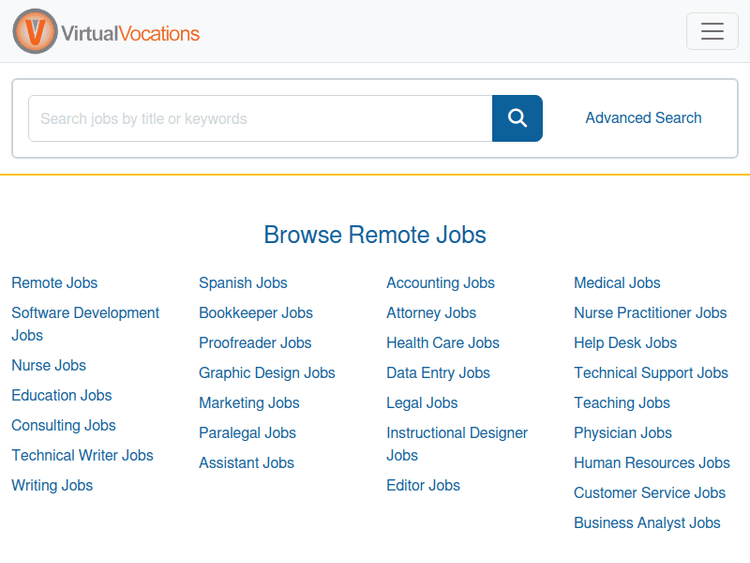The image size is (750, 563).
Task: Select the Nurse Jobs link
Action: 49,365
